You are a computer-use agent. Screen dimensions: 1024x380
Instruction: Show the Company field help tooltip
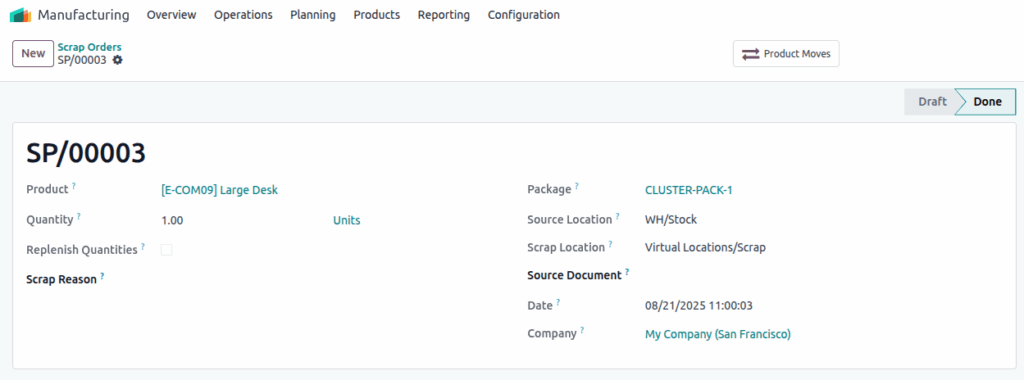[582, 330]
